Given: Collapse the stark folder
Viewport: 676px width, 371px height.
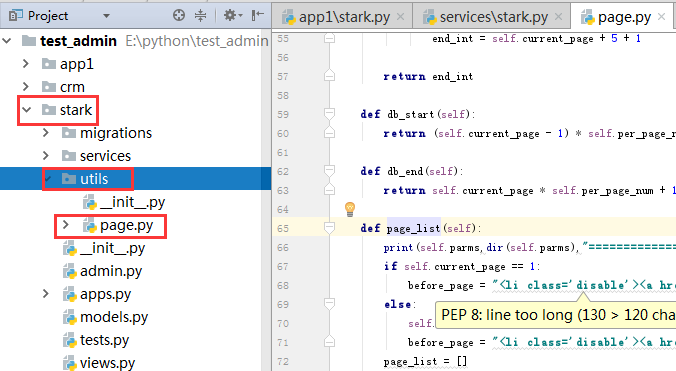Looking at the screenshot, I should [27, 109].
